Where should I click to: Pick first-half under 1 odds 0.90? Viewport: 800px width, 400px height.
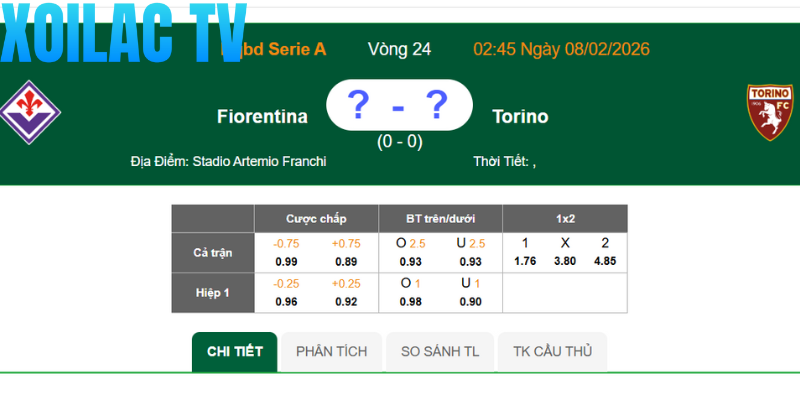[x=470, y=301]
